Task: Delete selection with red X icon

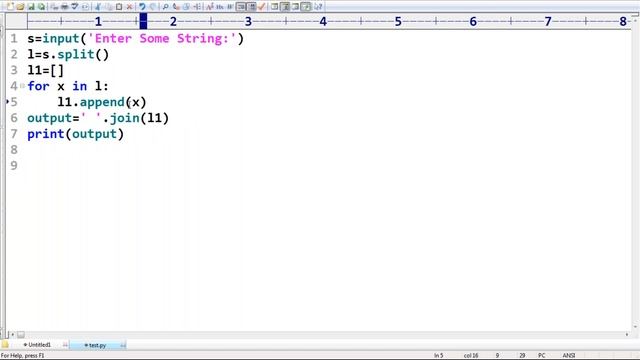Action: (x=129, y=7)
